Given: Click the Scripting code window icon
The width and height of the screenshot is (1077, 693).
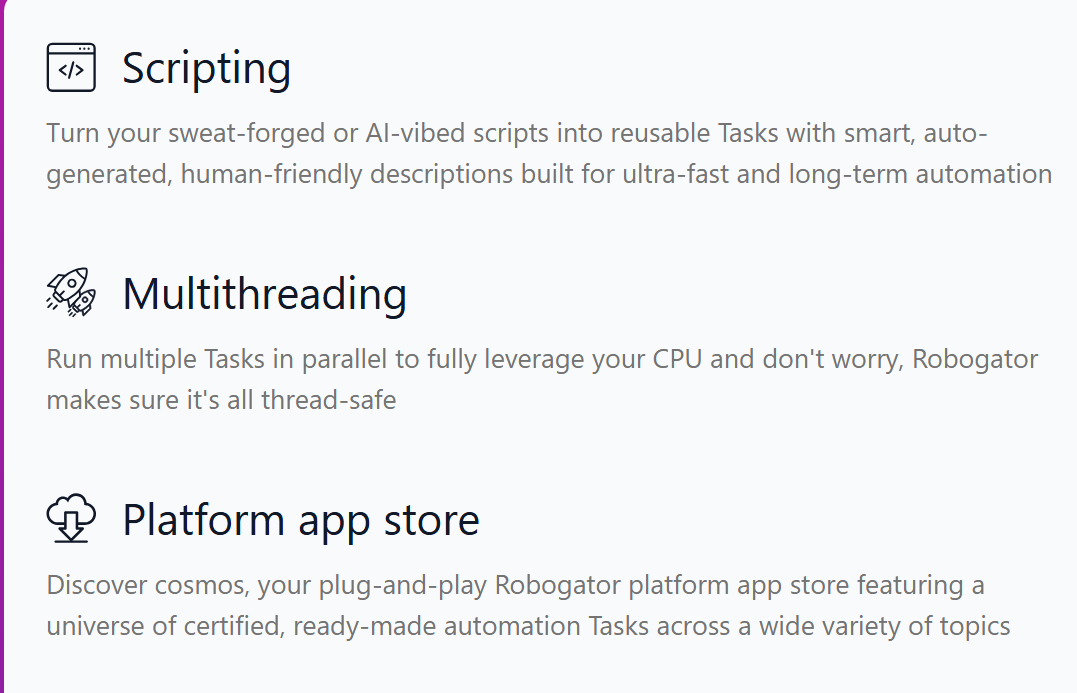Looking at the screenshot, I should [x=71, y=68].
